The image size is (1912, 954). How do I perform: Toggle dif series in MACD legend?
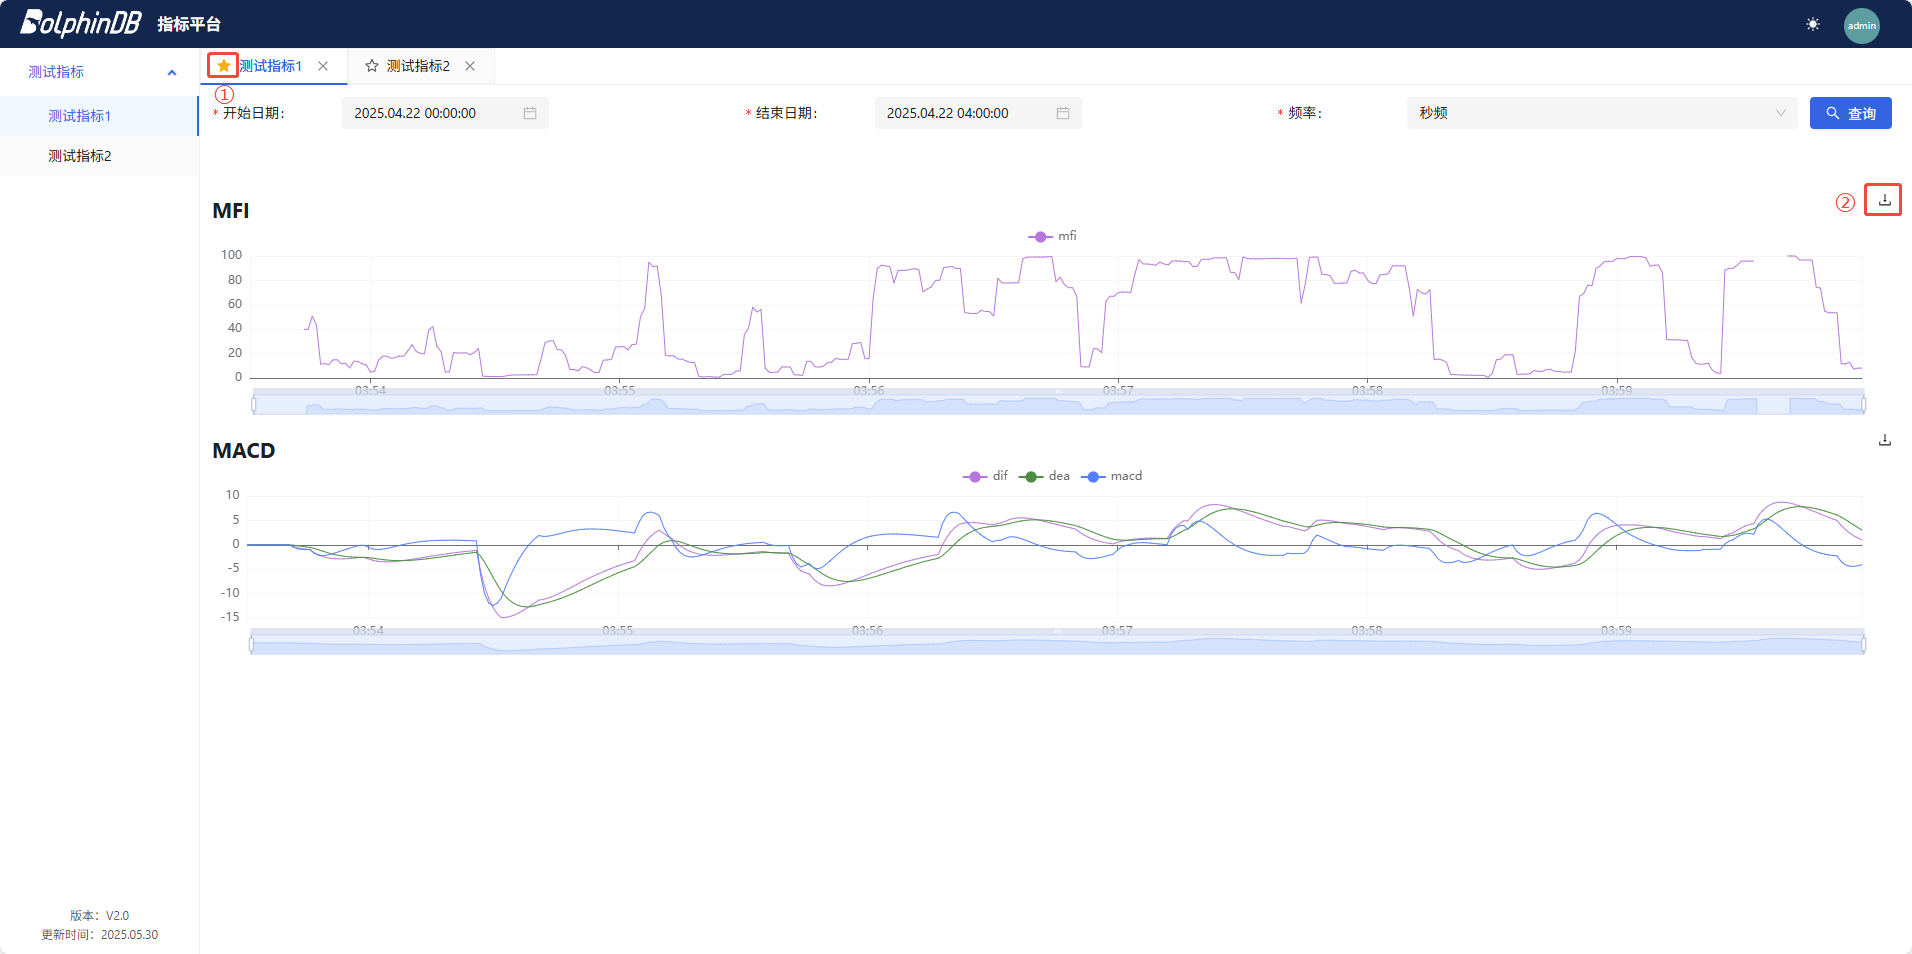[x=985, y=476]
